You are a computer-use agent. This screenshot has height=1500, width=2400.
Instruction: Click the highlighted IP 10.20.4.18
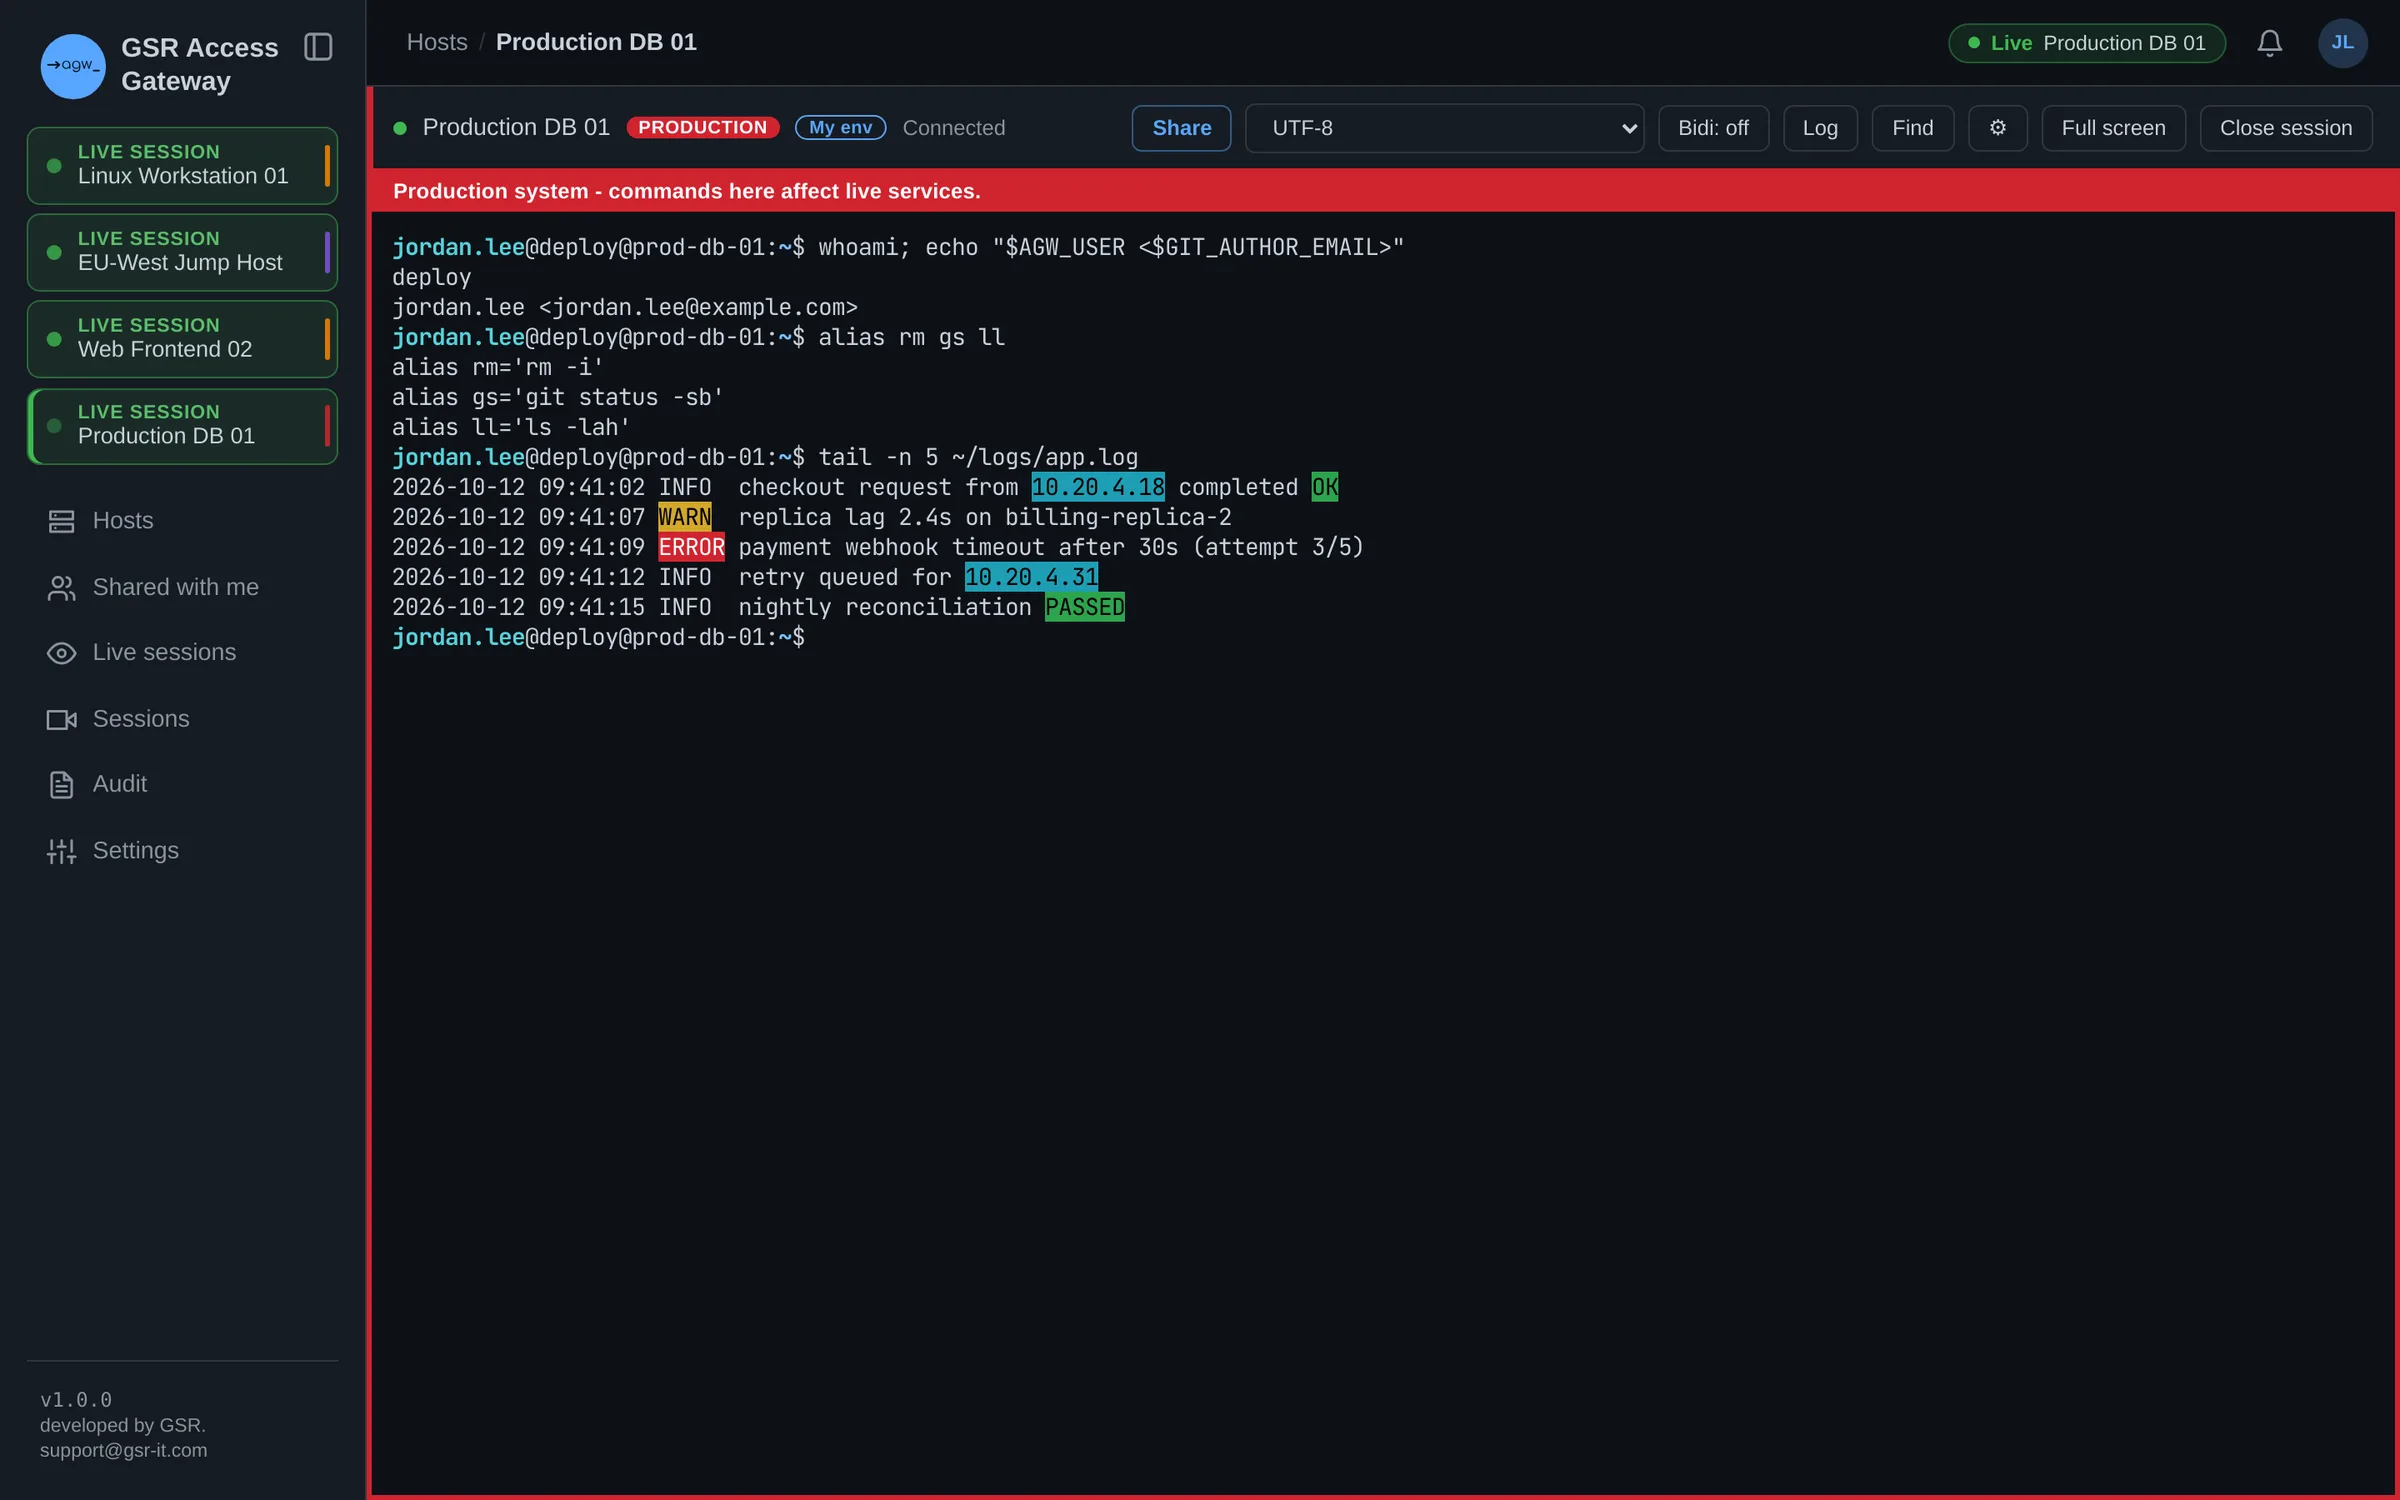(1098, 487)
